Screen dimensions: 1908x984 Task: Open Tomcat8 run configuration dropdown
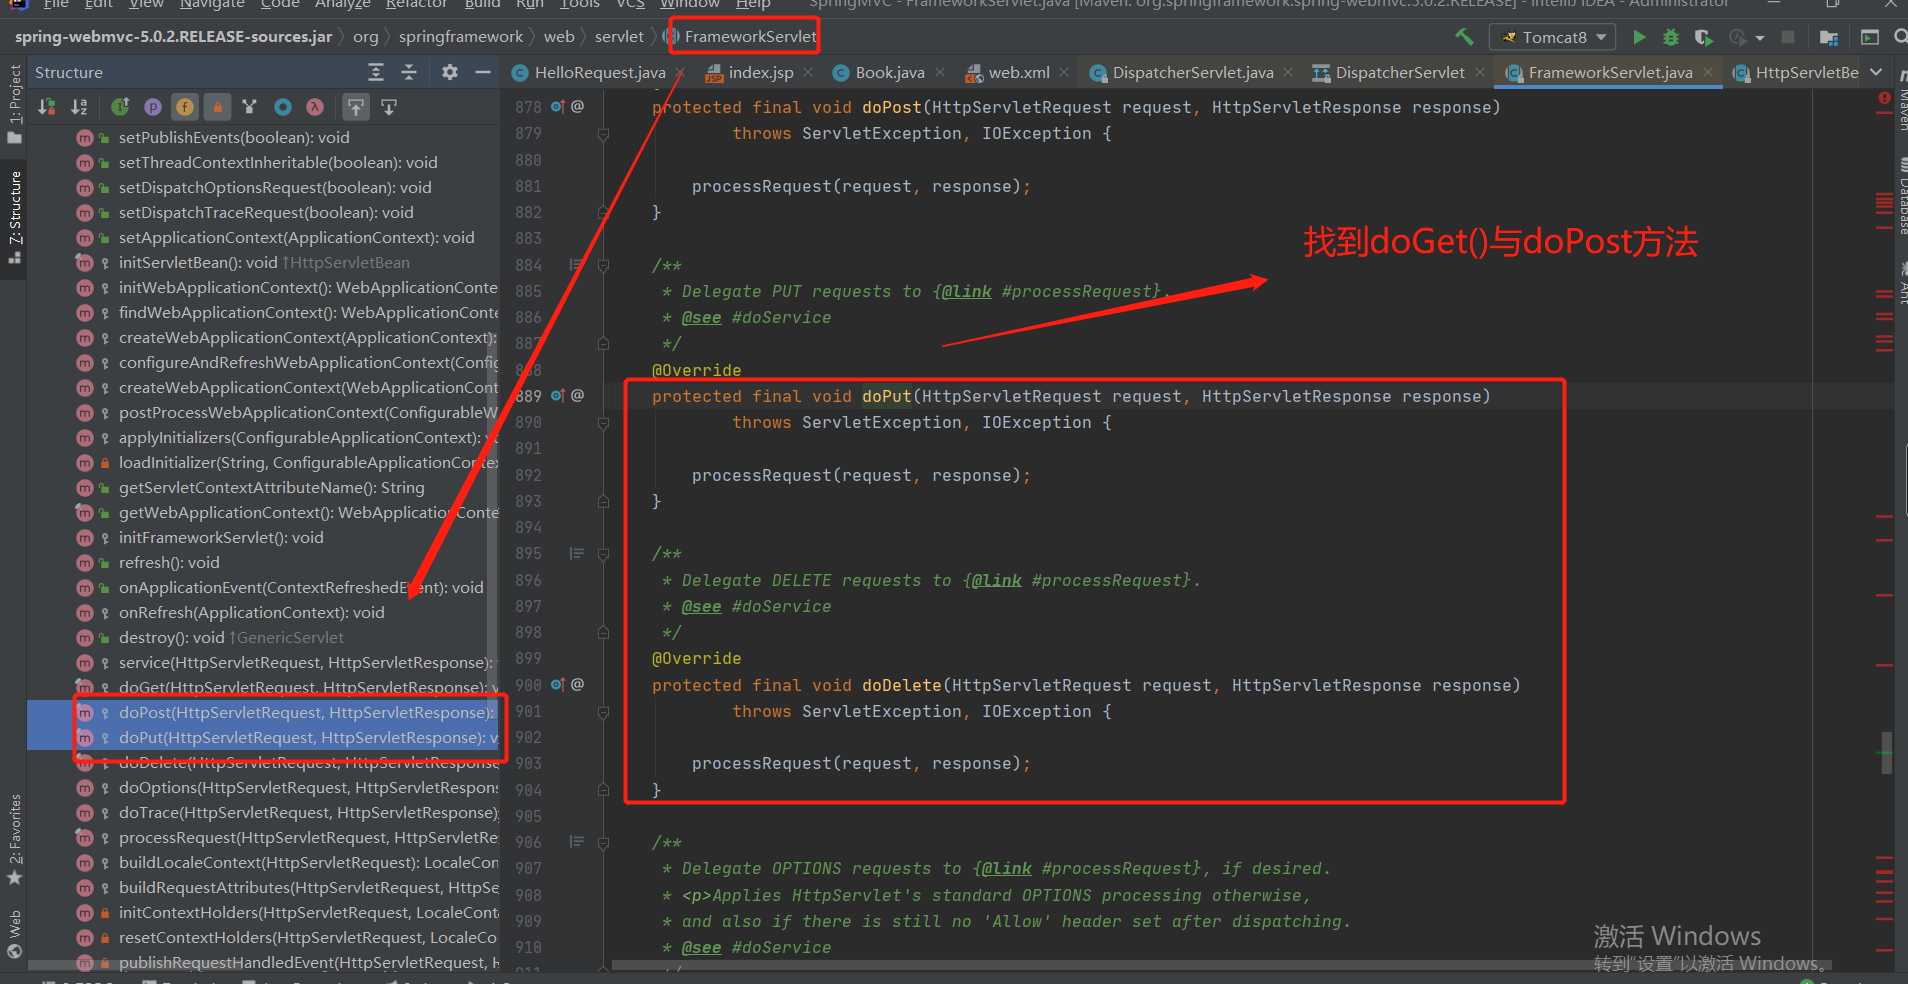tap(1553, 37)
